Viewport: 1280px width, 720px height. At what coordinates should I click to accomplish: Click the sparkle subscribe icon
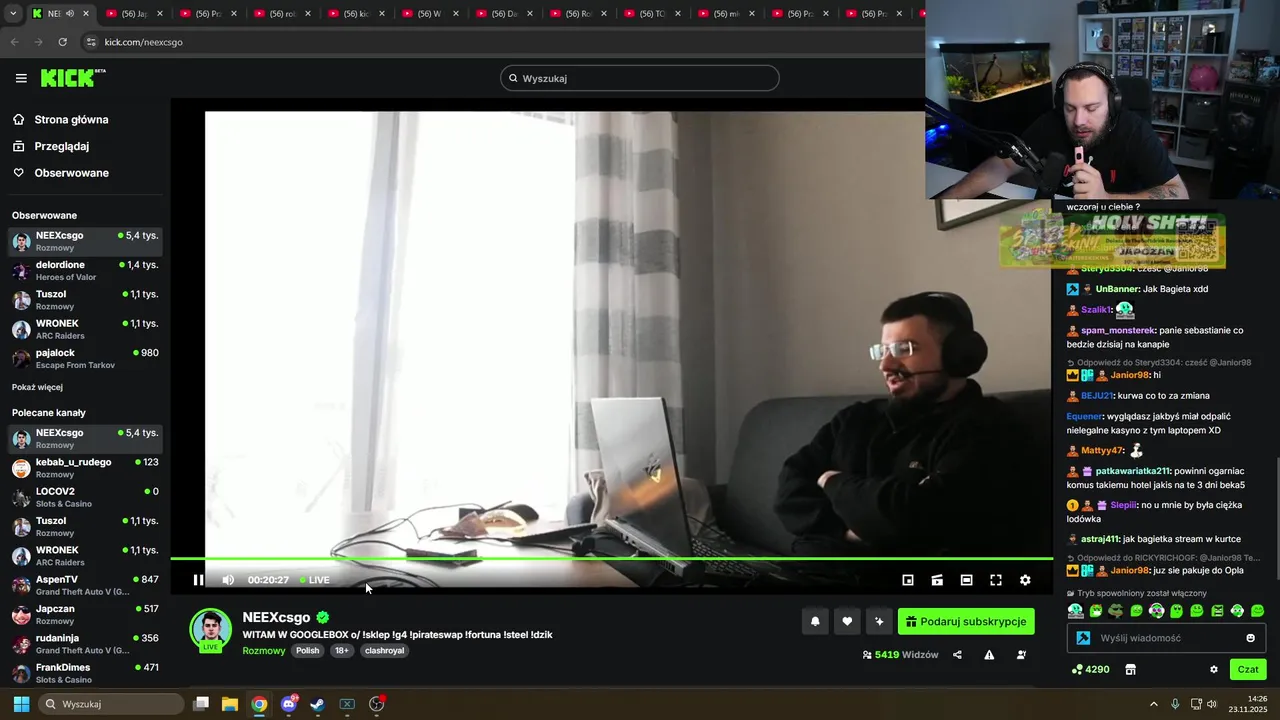tap(879, 621)
